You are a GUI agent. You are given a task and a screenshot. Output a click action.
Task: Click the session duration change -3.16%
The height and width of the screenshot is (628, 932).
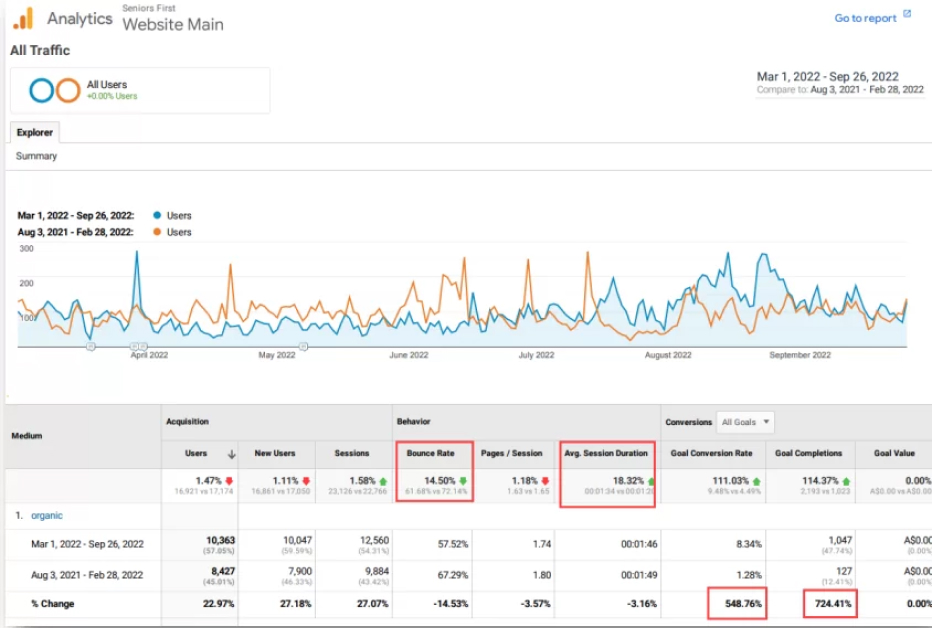point(642,604)
